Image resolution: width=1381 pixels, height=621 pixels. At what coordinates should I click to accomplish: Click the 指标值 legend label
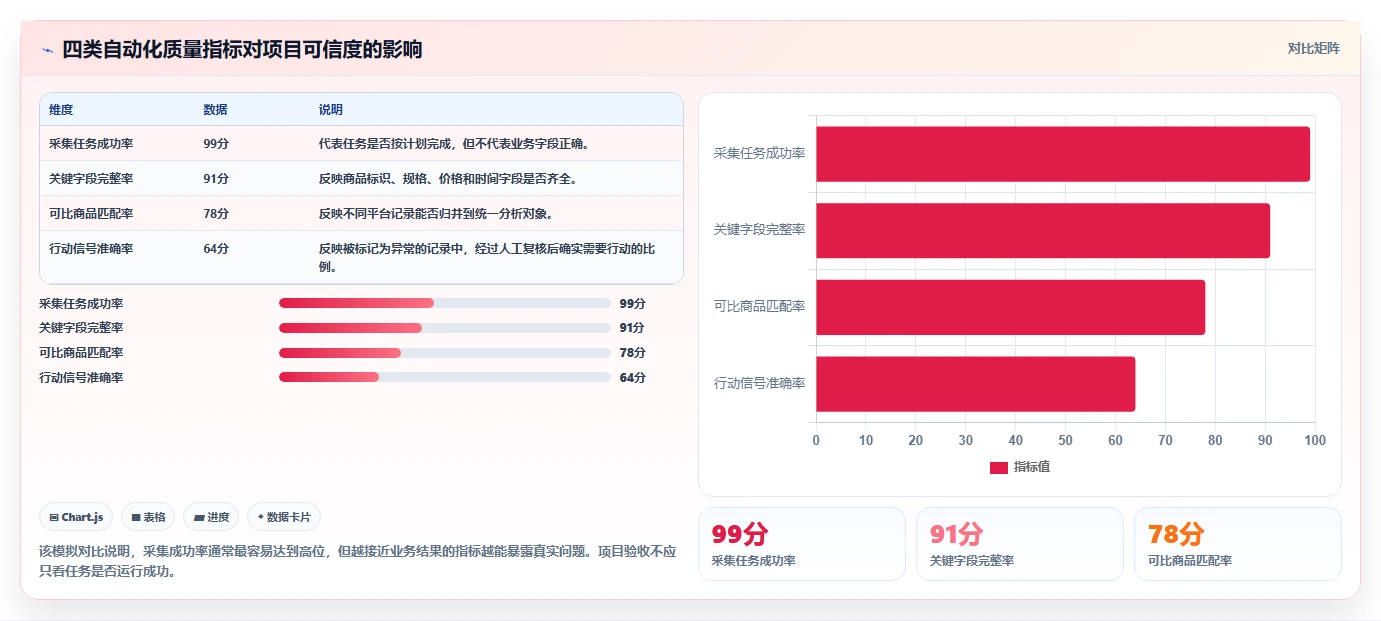pos(1032,467)
